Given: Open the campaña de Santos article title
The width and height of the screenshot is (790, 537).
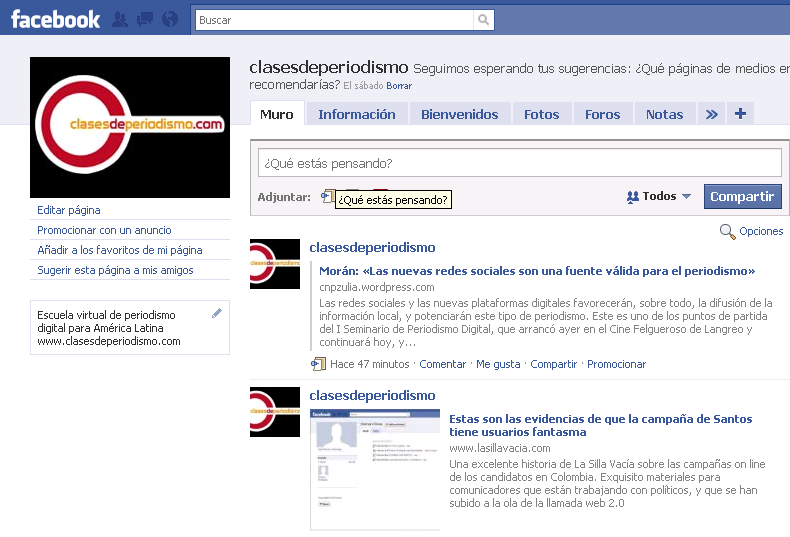Looking at the screenshot, I should pyautogui.click(x=601, y=425).
